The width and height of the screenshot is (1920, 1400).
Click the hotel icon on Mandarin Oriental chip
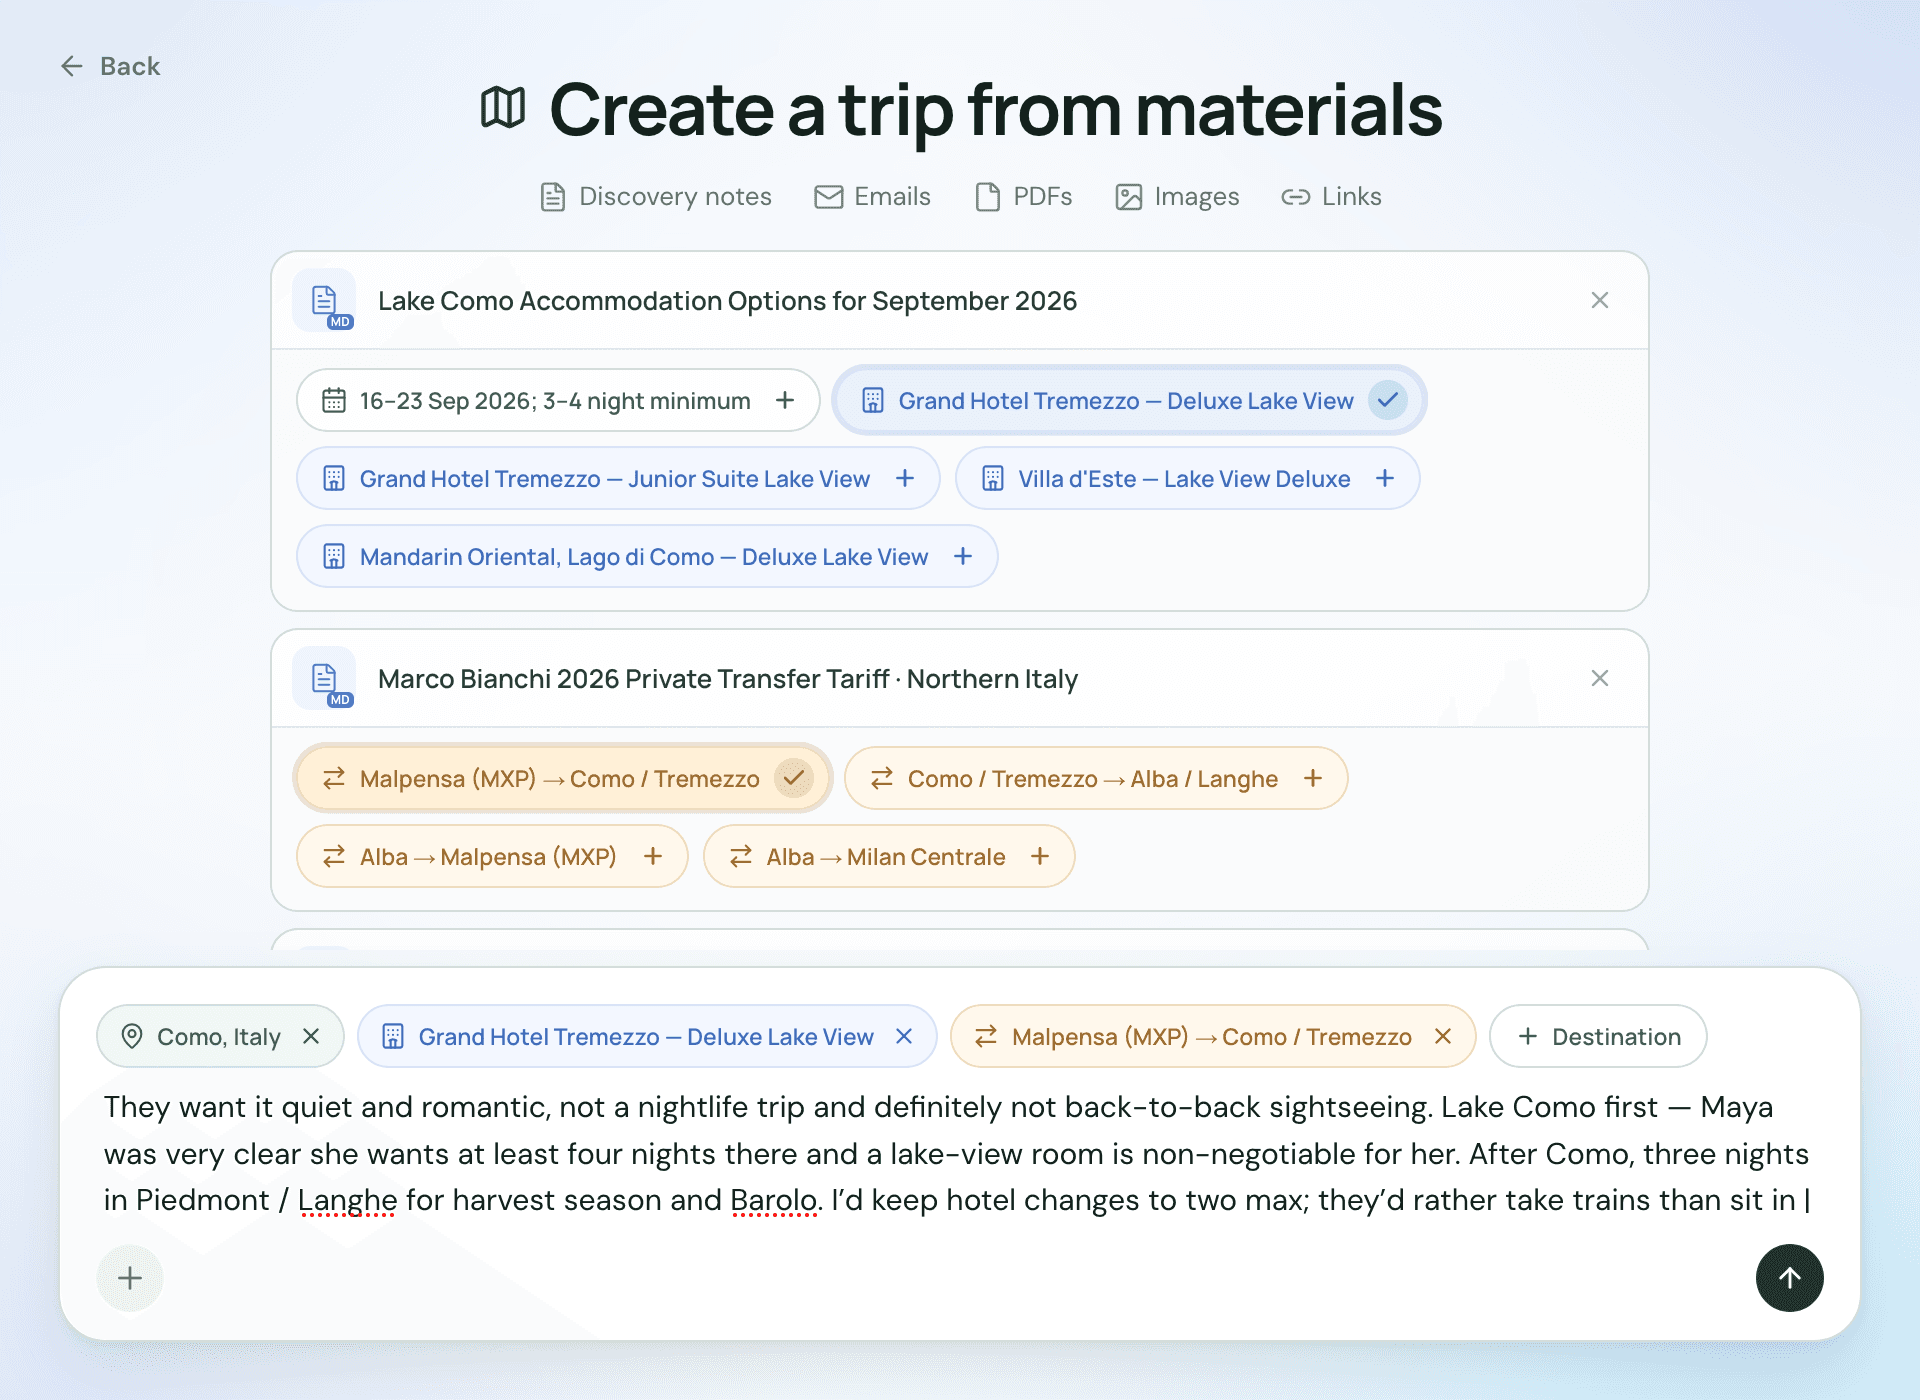334,556
